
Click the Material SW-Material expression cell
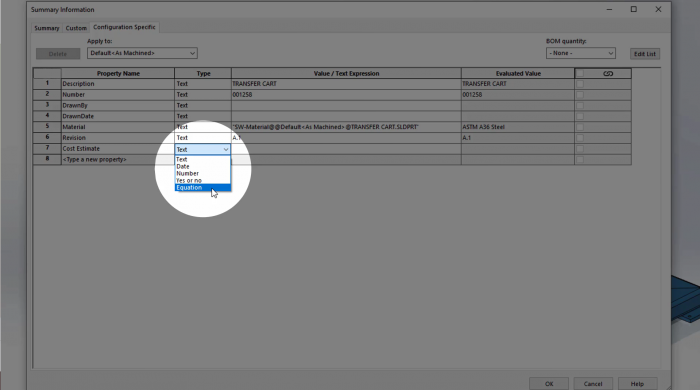point(346,127)
